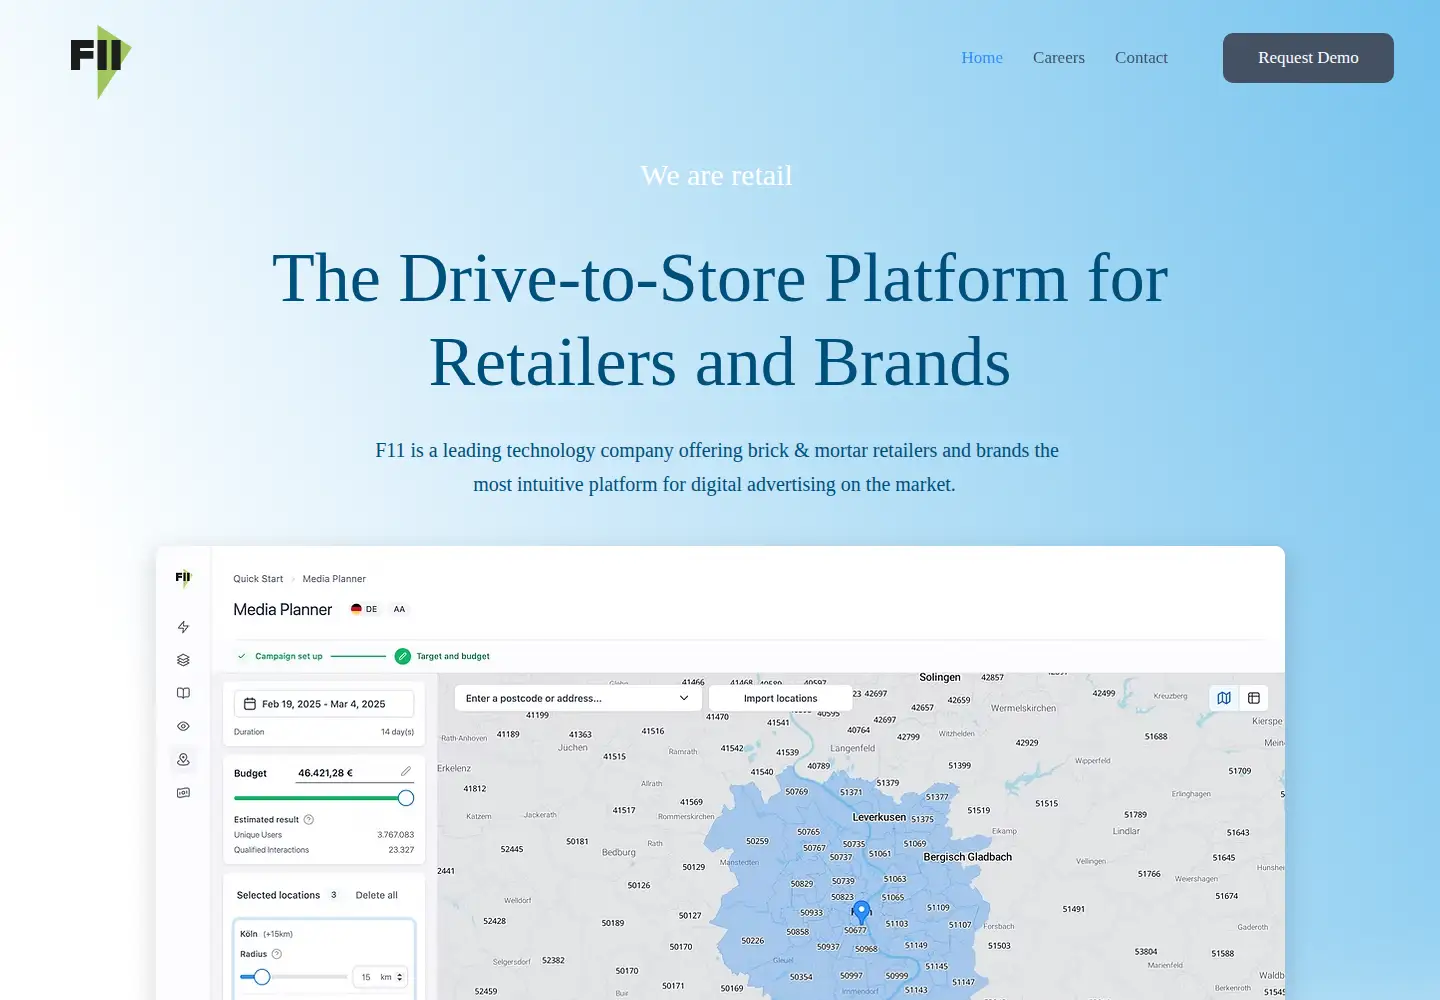The image size is (1440, 1000).
Task: Click the Radius slider handle
Action: coord(262,977)
